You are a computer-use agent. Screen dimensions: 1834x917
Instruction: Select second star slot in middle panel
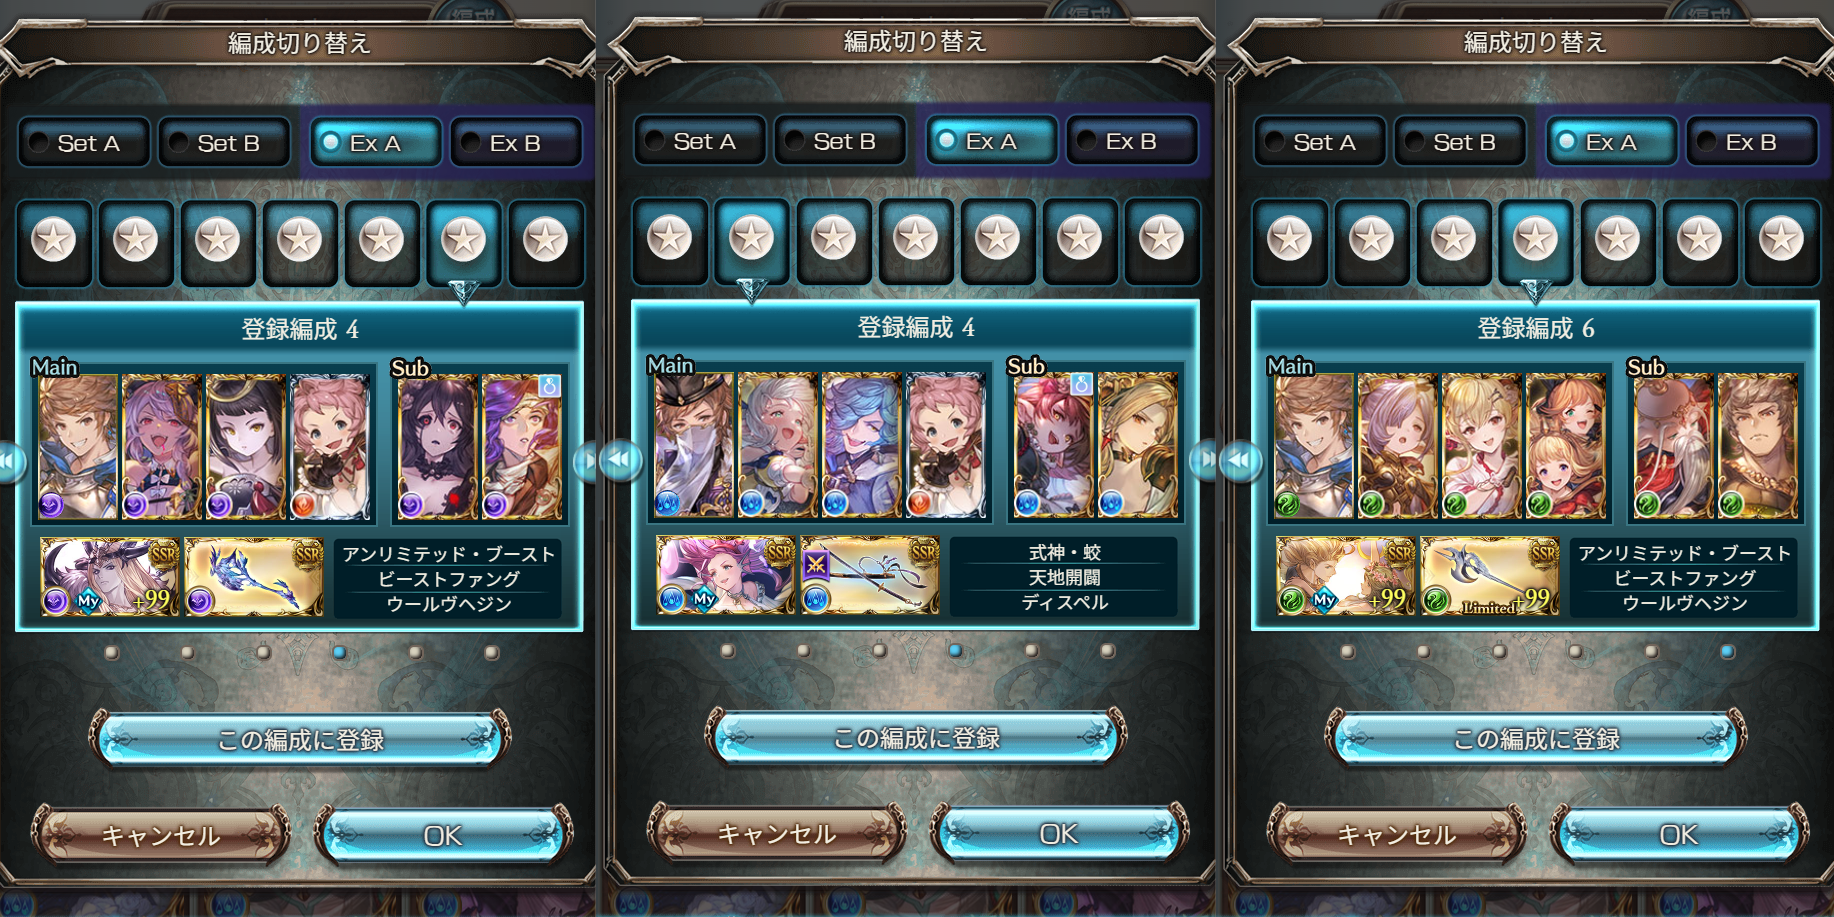752,239
